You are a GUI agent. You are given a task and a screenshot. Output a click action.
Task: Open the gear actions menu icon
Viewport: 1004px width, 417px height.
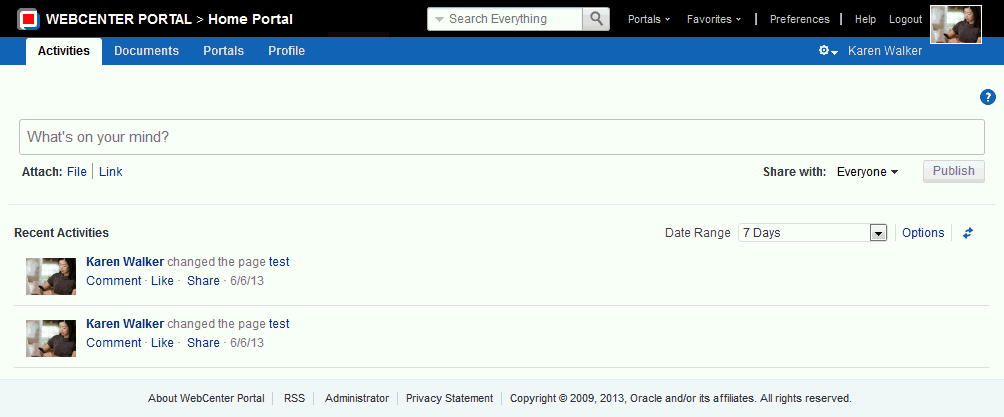coord(828,51)
